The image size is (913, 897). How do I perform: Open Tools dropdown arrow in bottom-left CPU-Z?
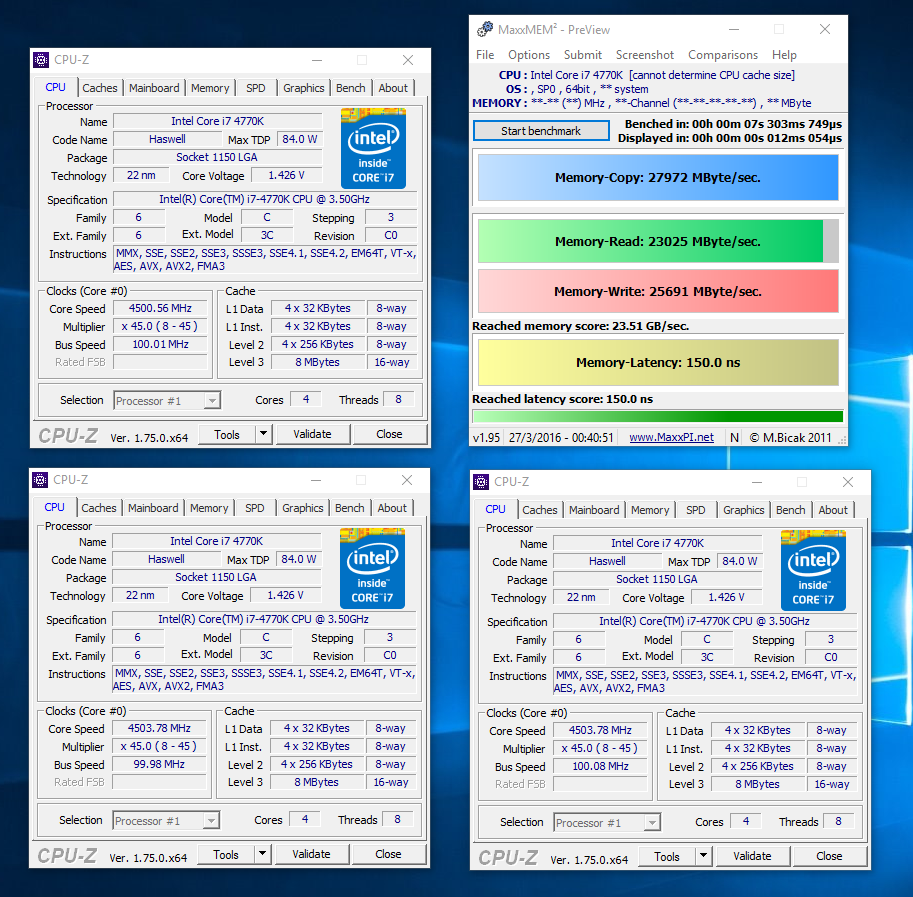[263, 854]
